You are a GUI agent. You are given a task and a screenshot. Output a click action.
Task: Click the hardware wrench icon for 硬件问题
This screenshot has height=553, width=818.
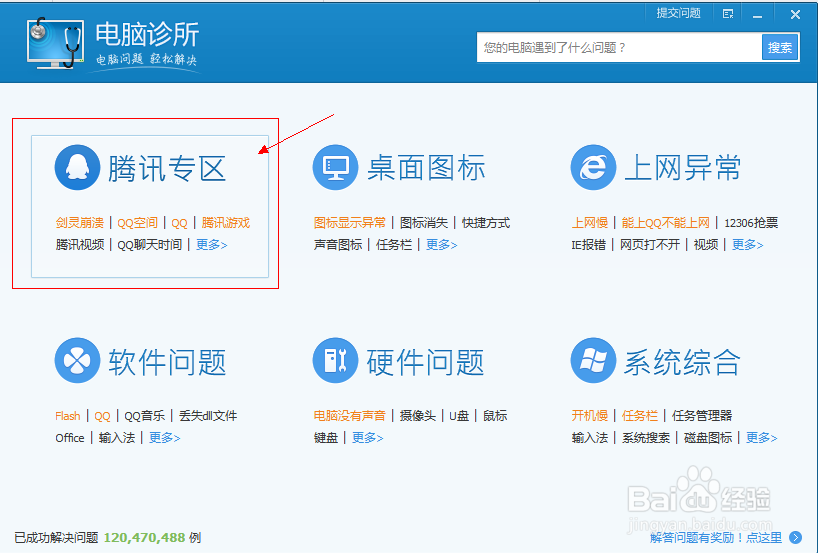pyautogui.click(x=335, y=360)
